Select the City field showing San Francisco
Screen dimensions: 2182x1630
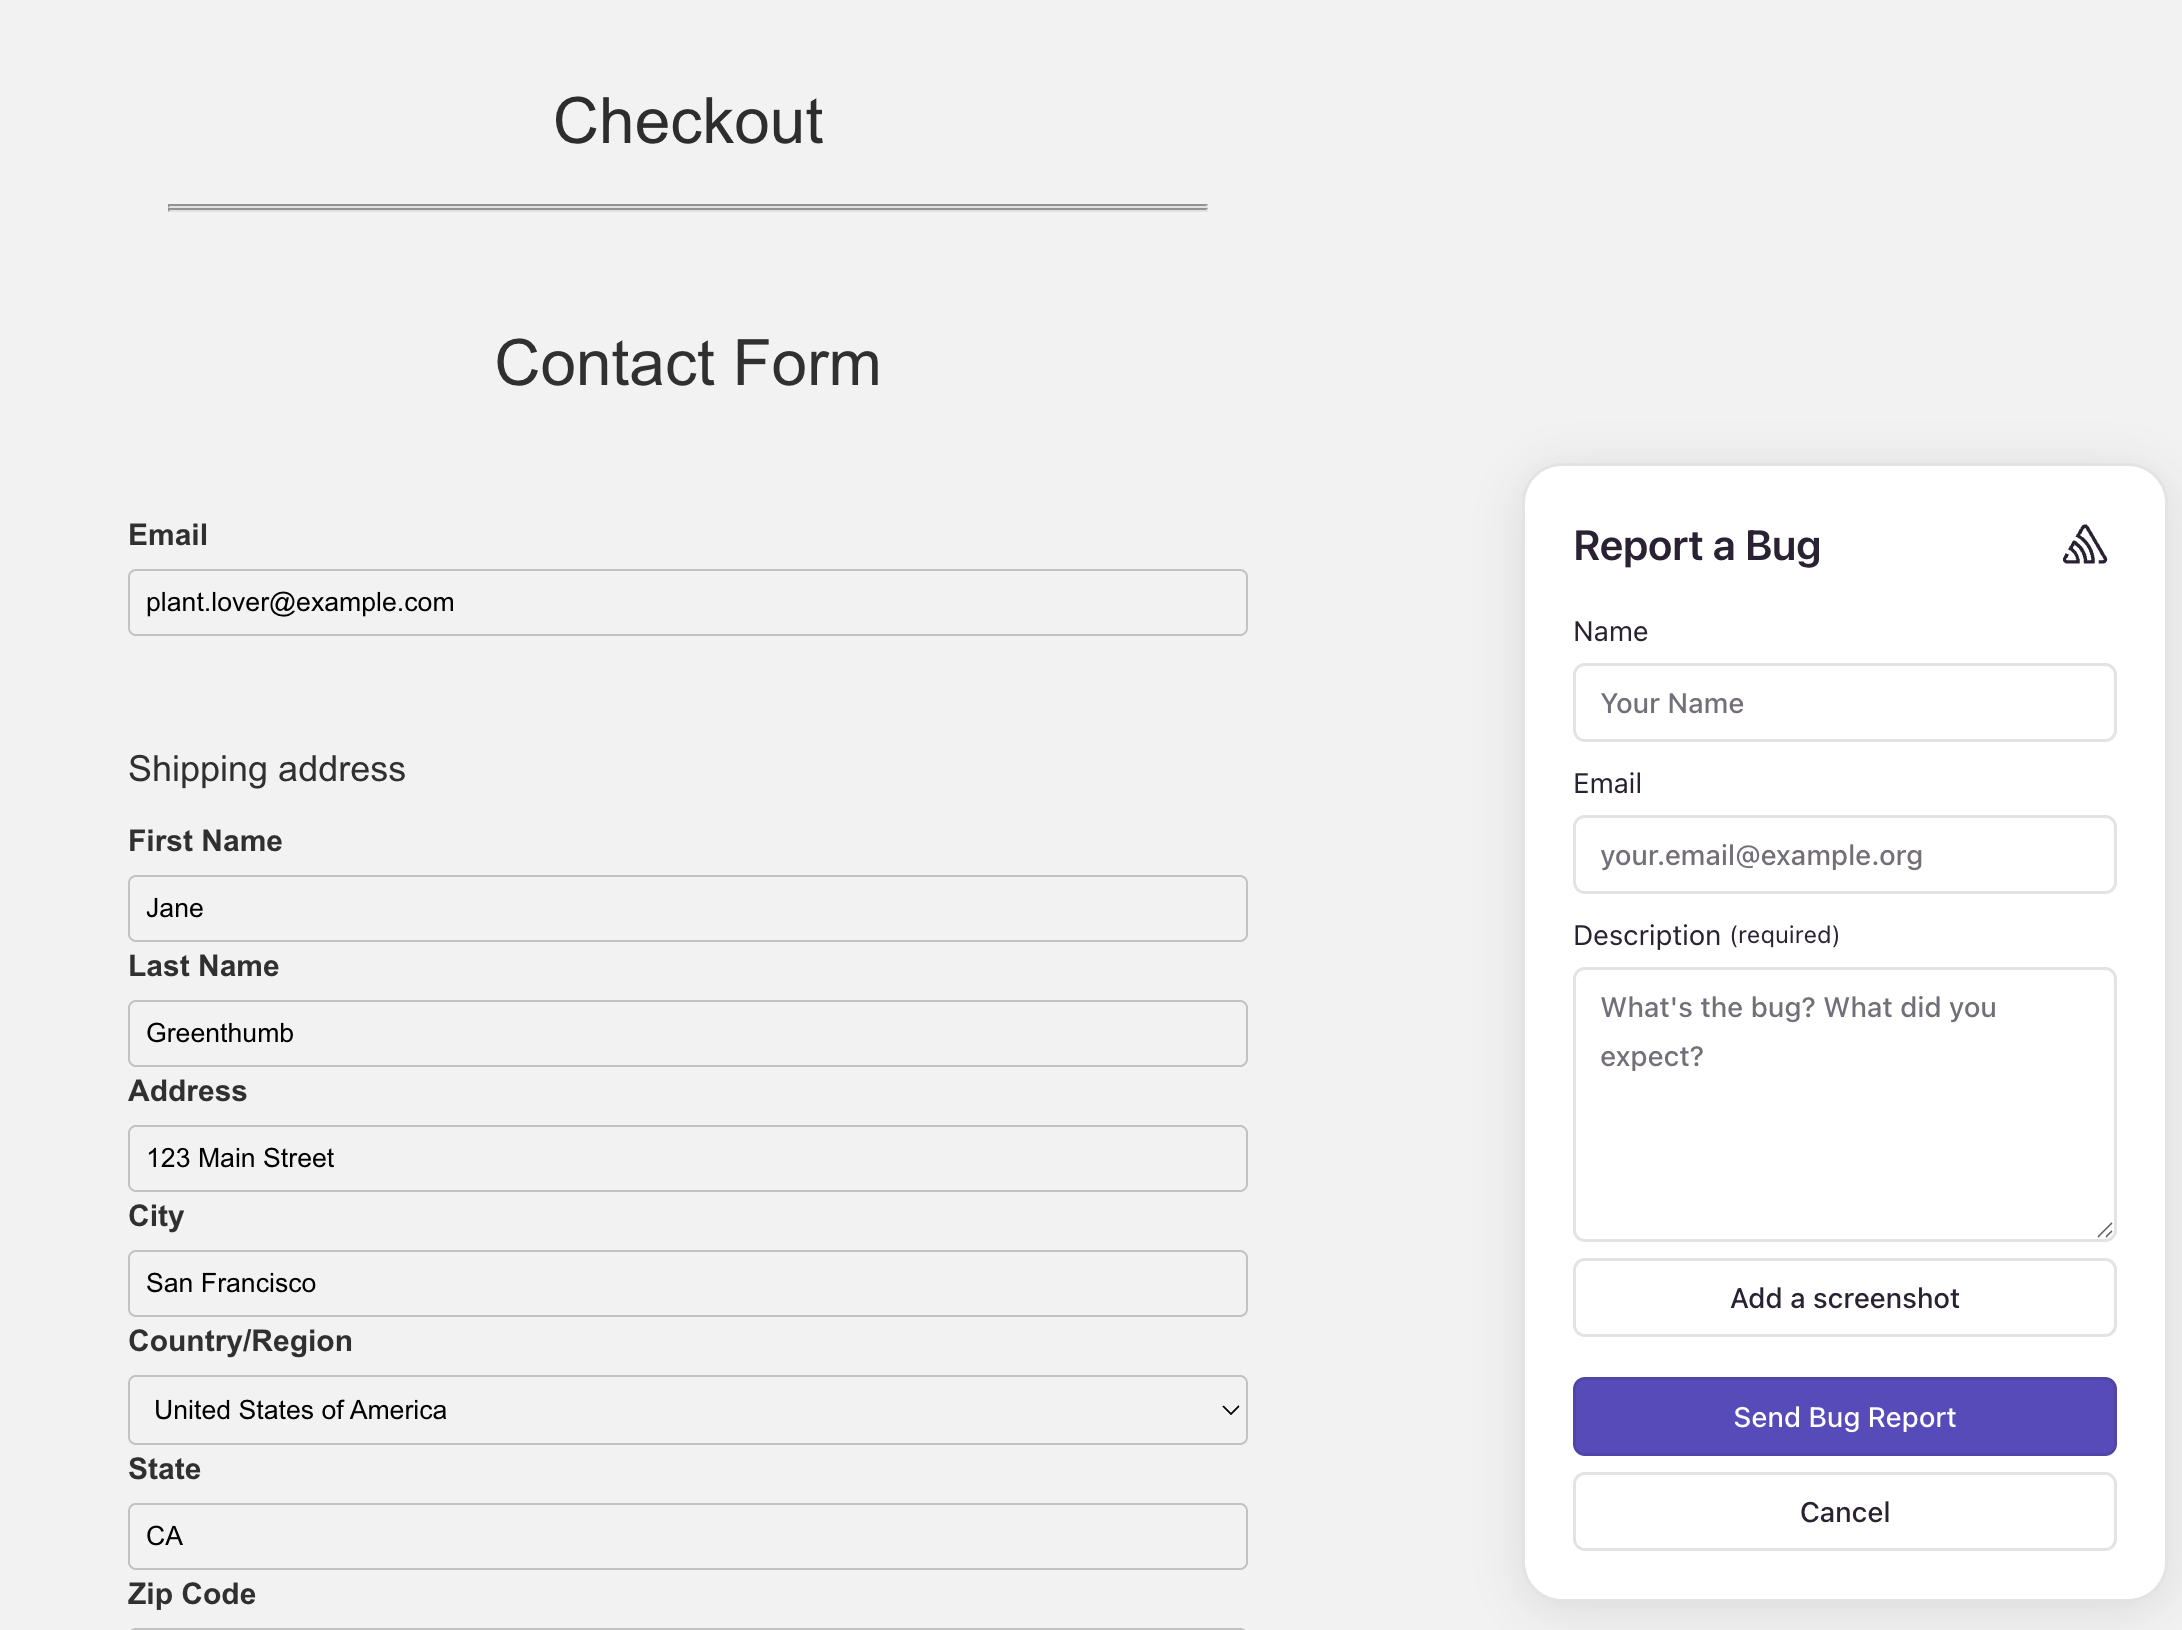(x=687, y=1283)
